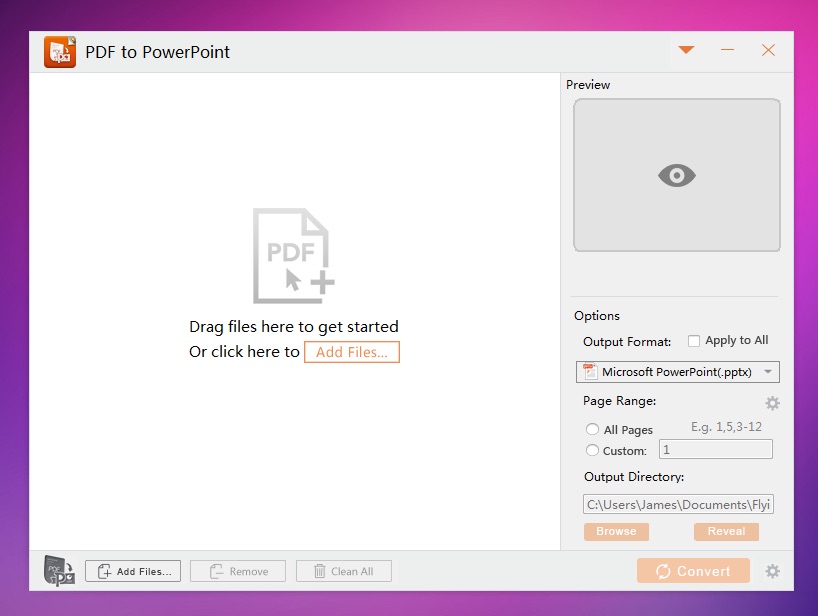This screenshot has height=616, width=818.
Task: Click the PDF converter icon in bottom-left
Action: coord(59,571)
